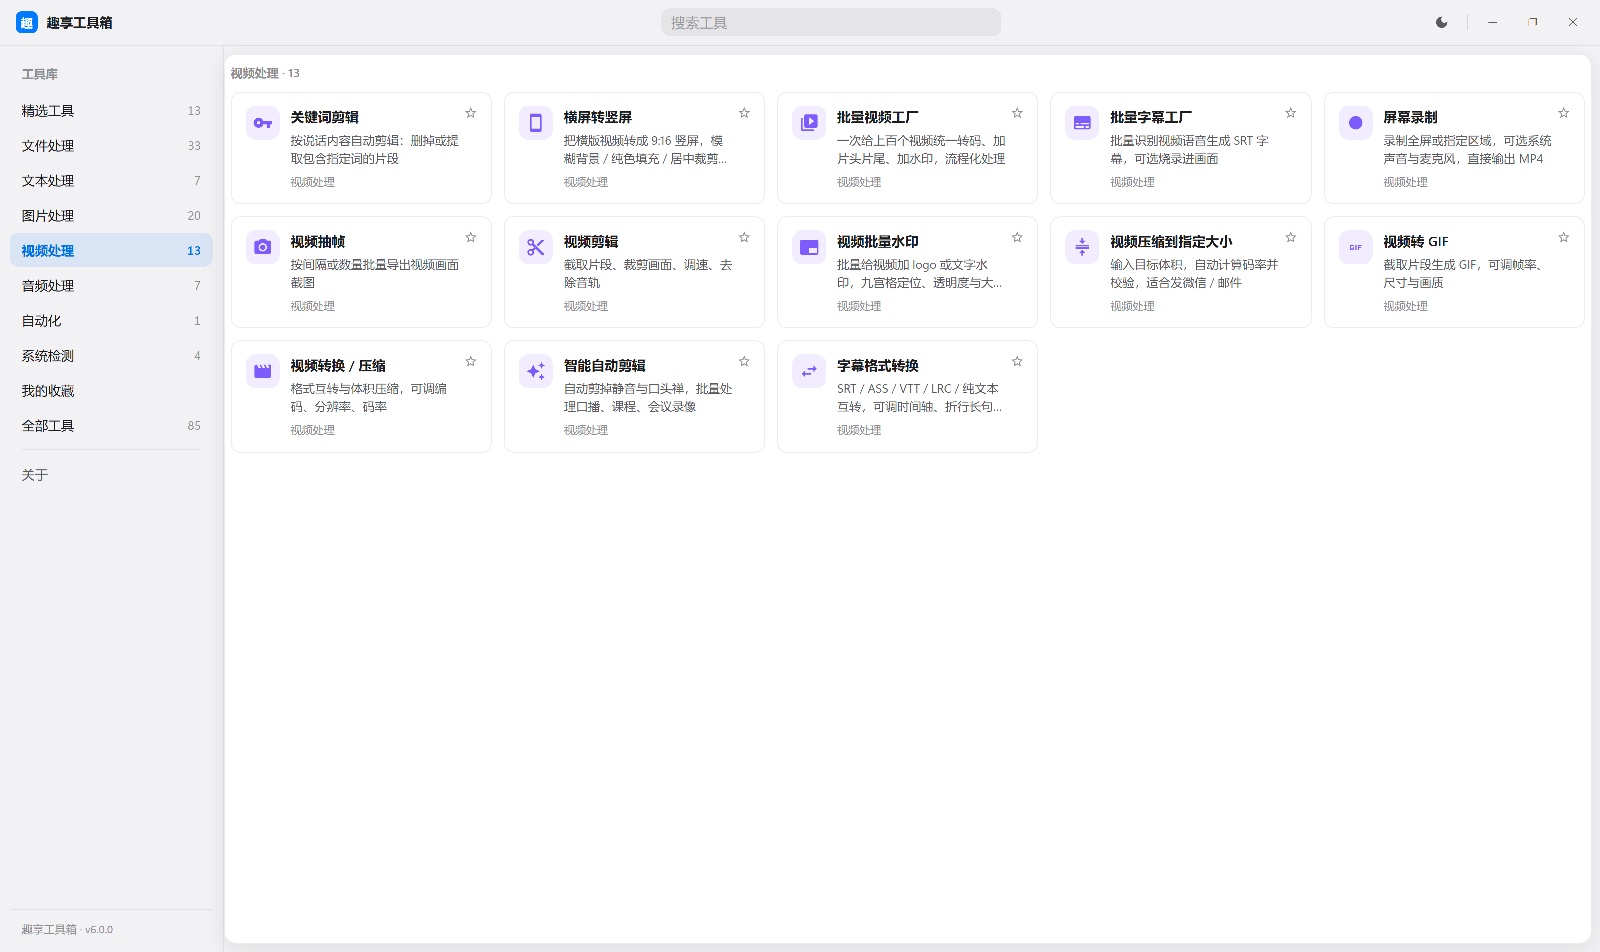The height and width of the screenshot is (952, 1600).
Task: Click the 视频压缩到指定大小 compress icon
Action: 1082,247
